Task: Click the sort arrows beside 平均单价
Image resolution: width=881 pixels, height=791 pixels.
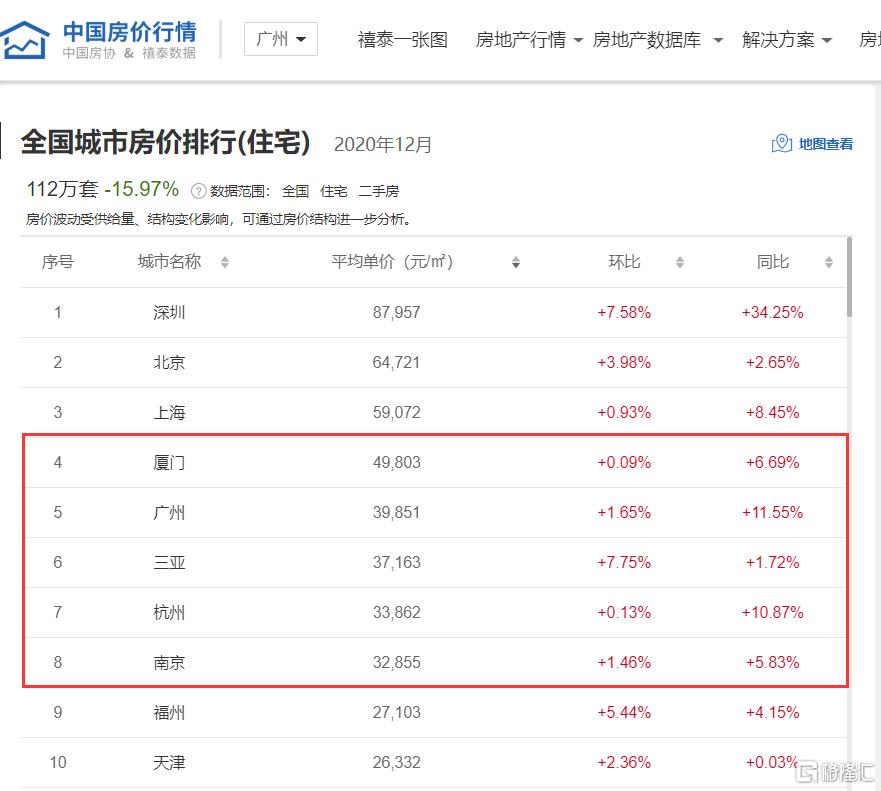Action: pyautogui.click(x=516, y=262)
